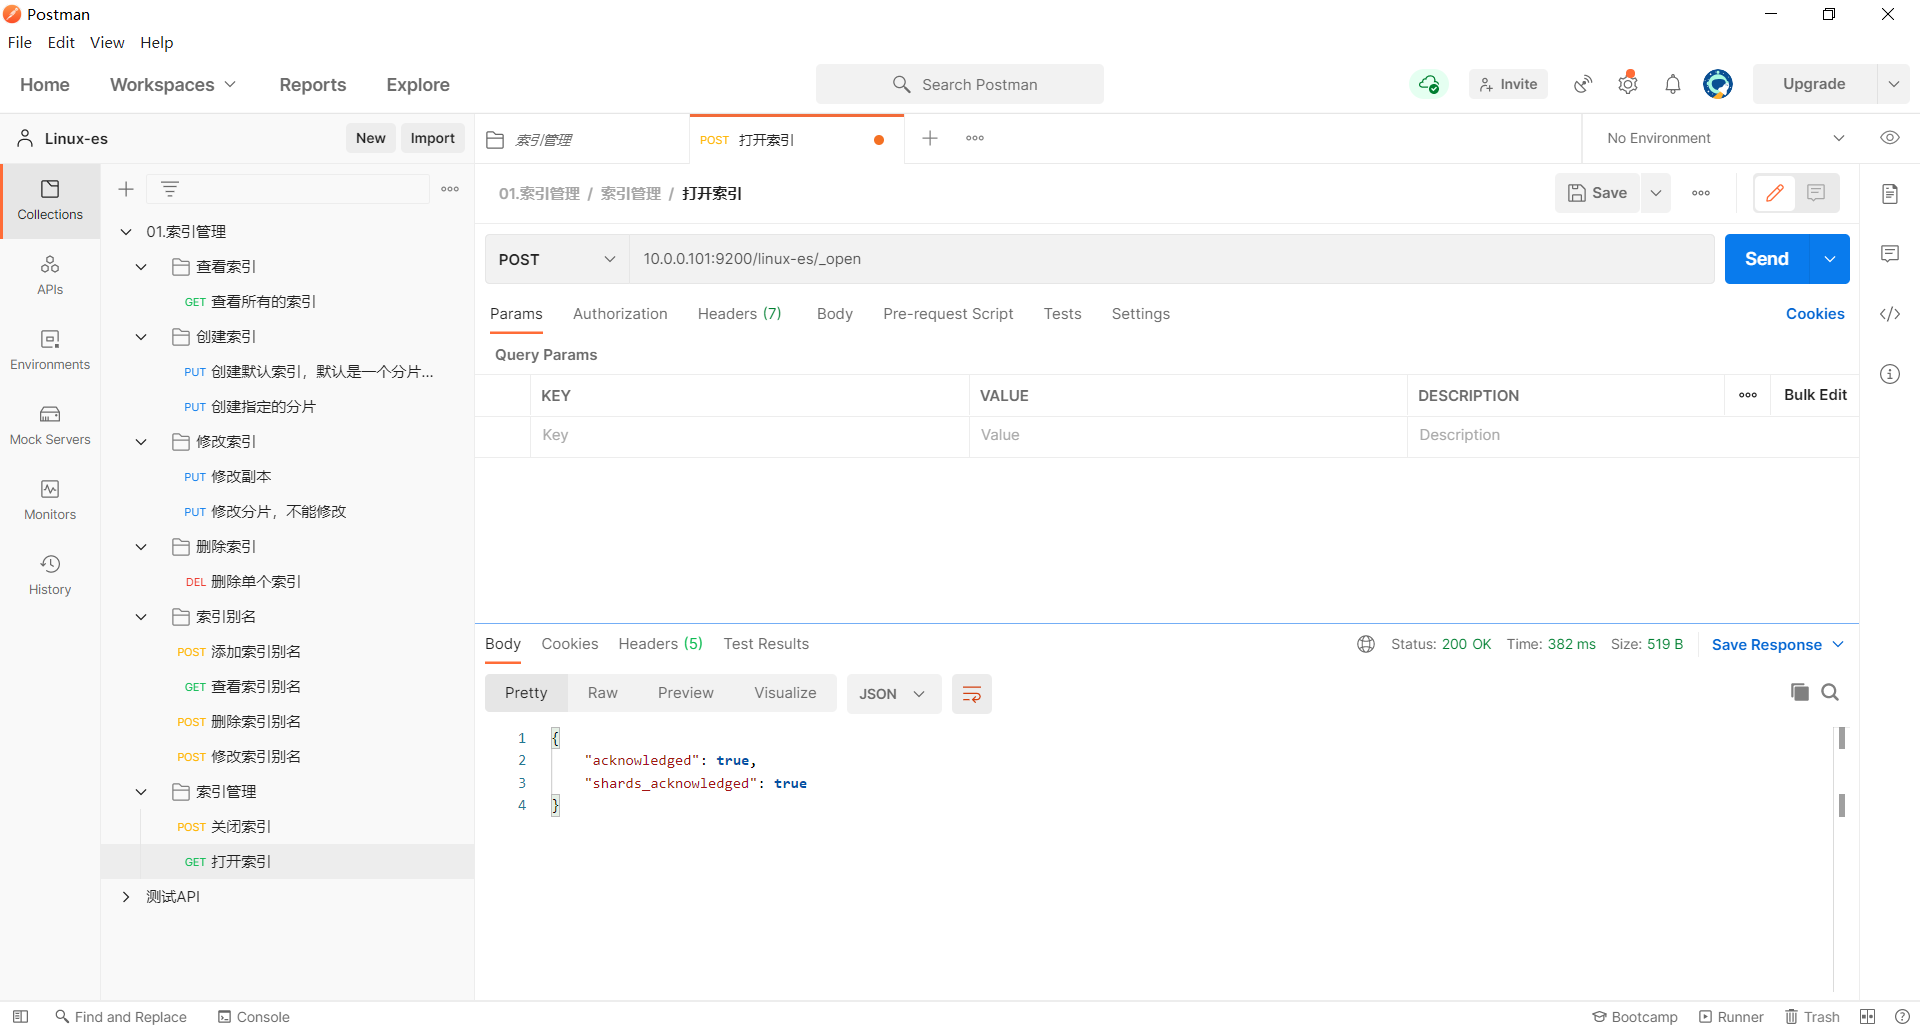Click the Search Postman box
Screen dimensions: 1920x1030
[x=960, y=84]
